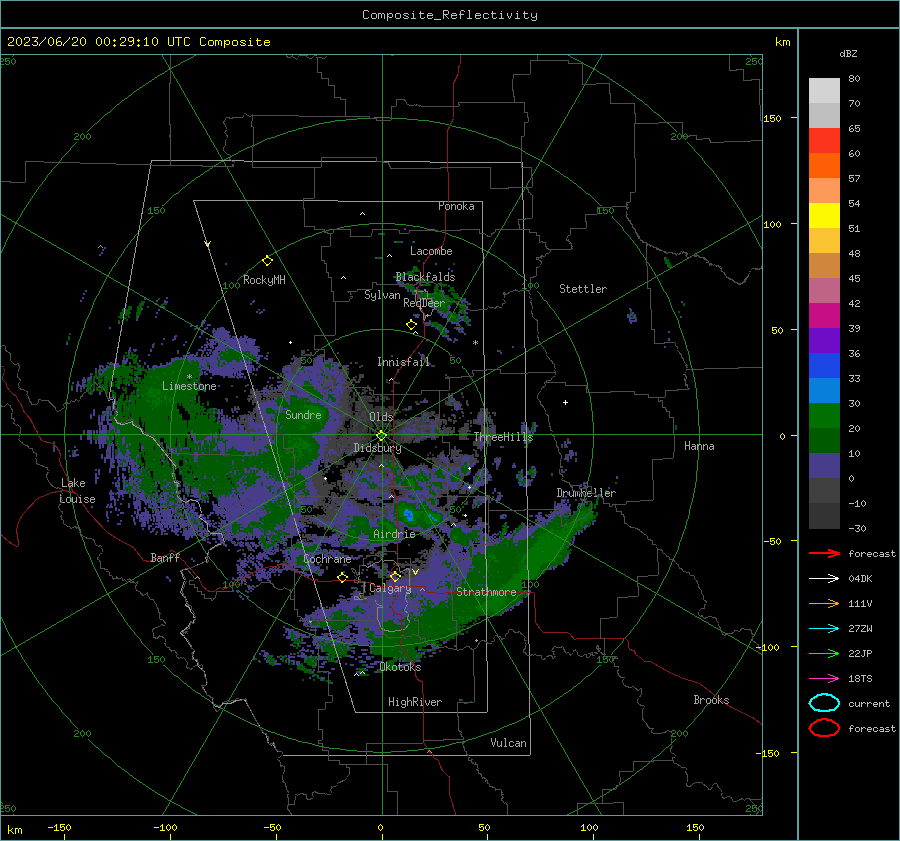
Task: Select the topmost light gray 80 dBZ swatch
Action: click(x=824, y=90)
